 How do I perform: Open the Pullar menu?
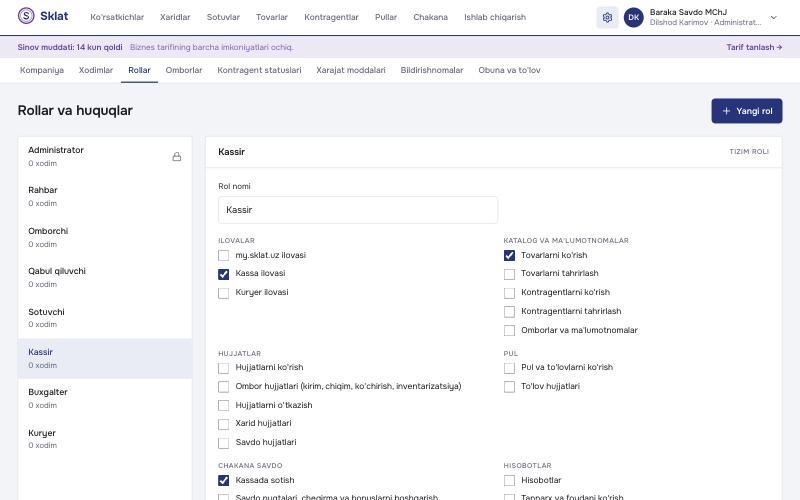coord(386,17)
